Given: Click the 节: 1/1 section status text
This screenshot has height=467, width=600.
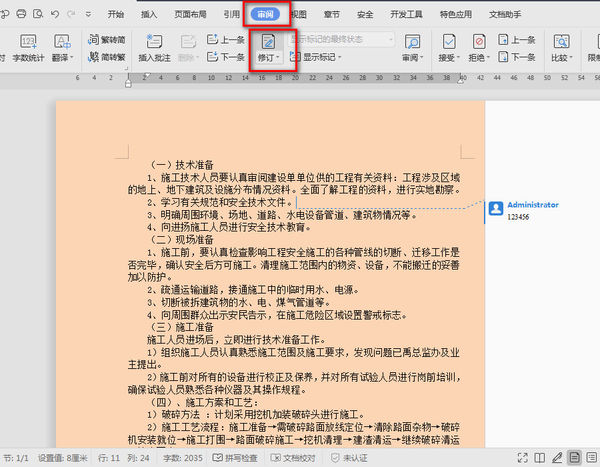Looking at the screenshot, I should 16,458.
